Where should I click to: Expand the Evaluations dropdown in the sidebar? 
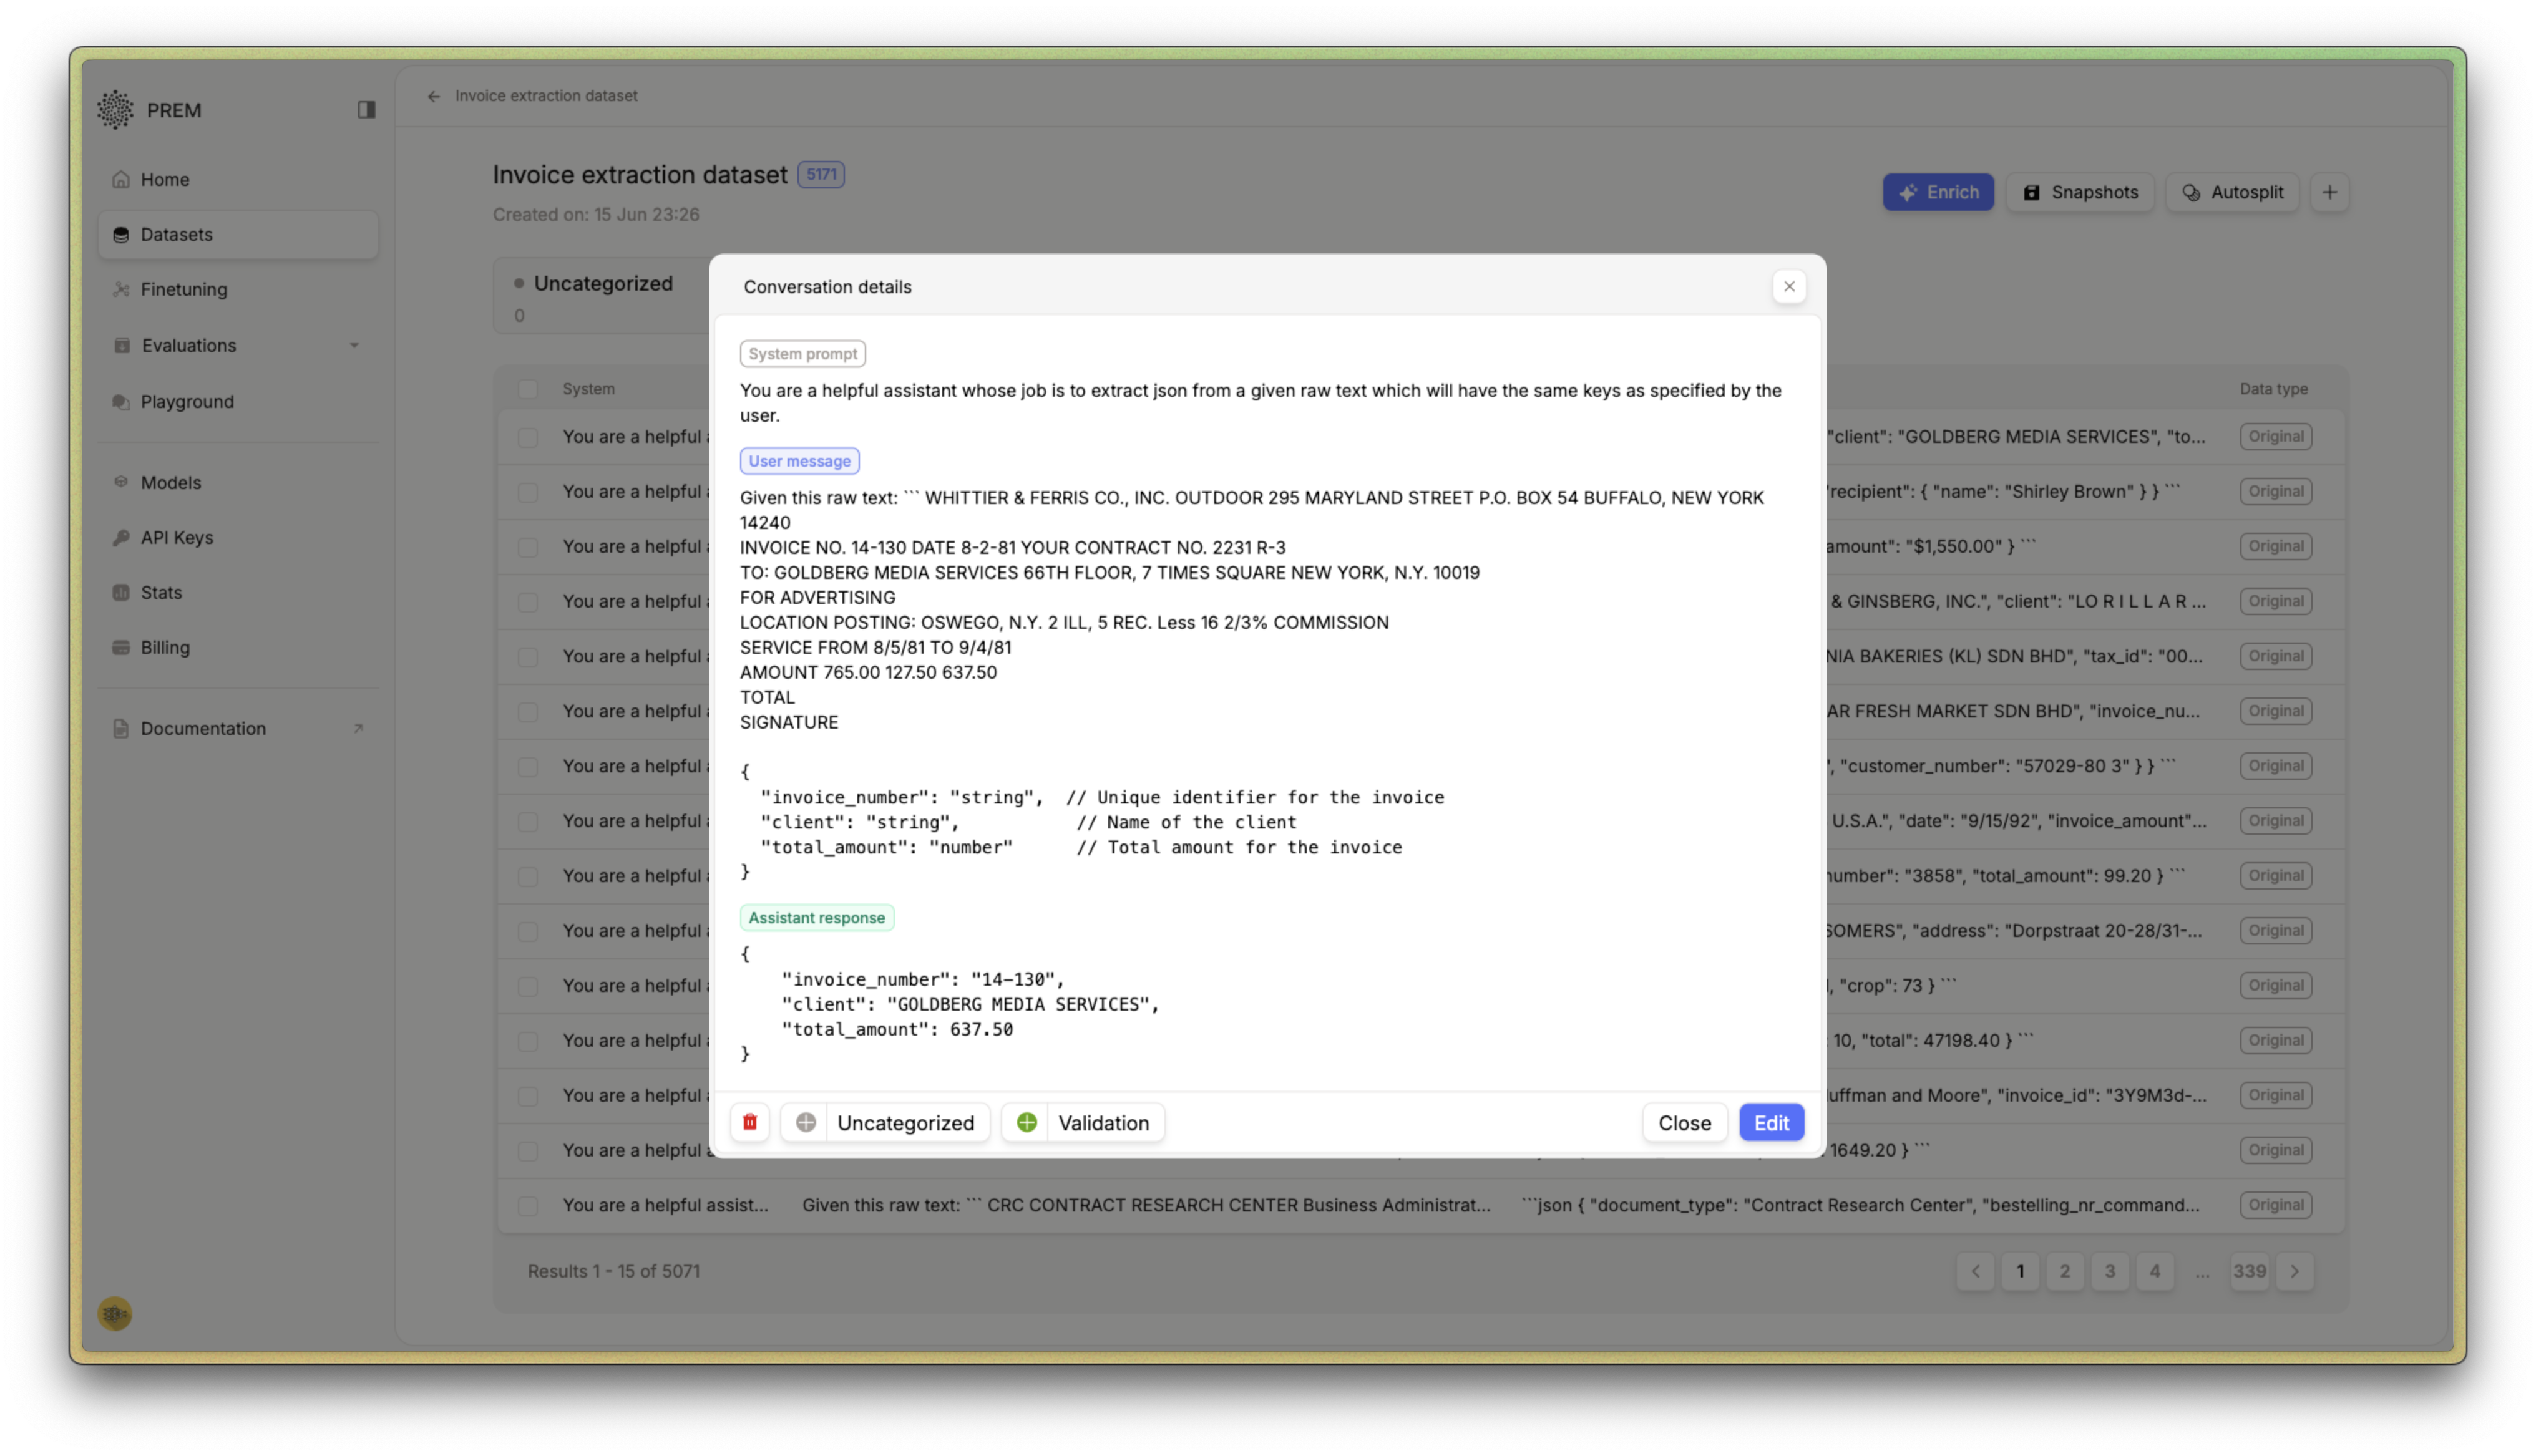356,346
